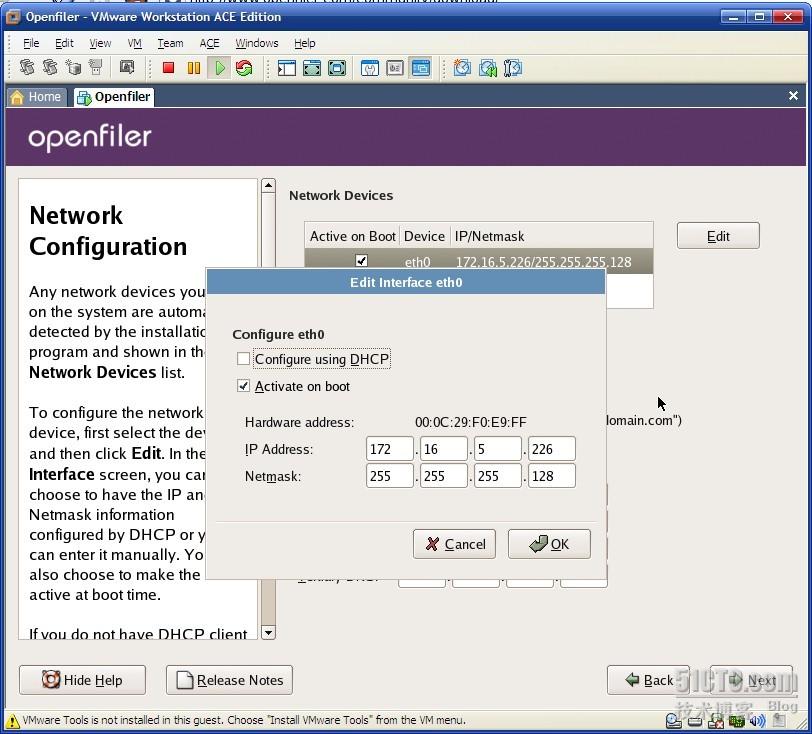Click the new virtual machine icon with sparkle

73,67
